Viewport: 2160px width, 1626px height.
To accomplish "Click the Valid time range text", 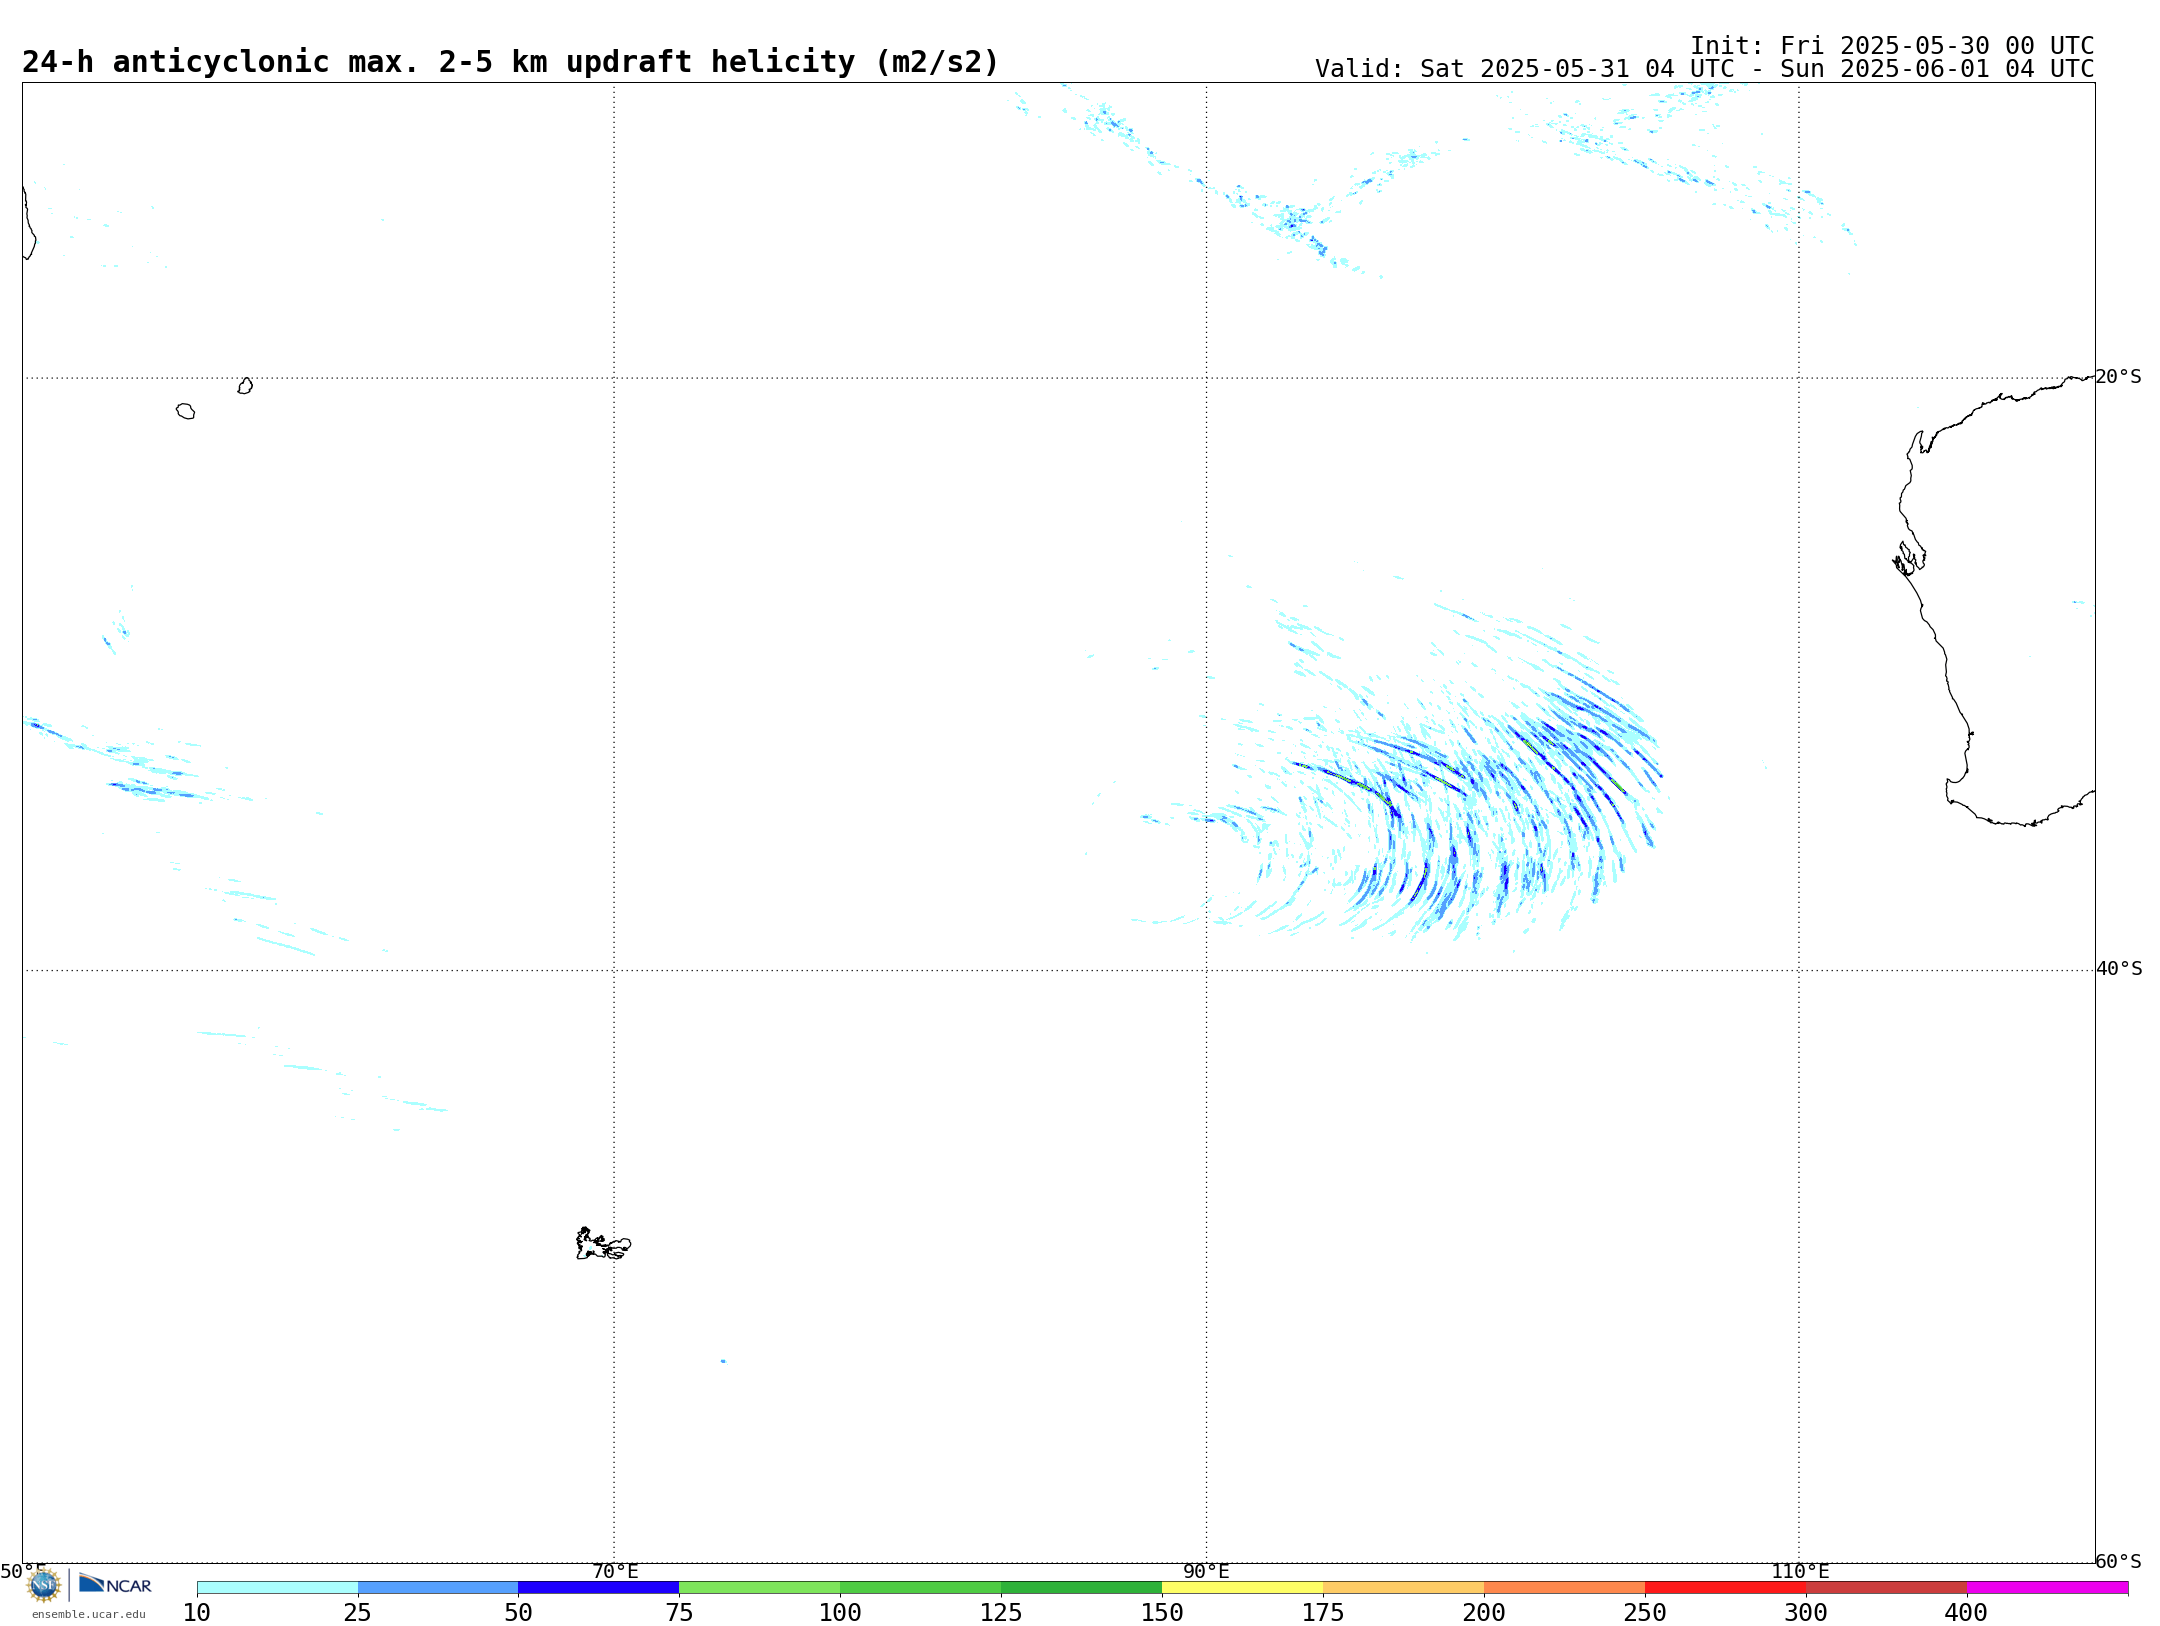I will tap(1704, 69).
